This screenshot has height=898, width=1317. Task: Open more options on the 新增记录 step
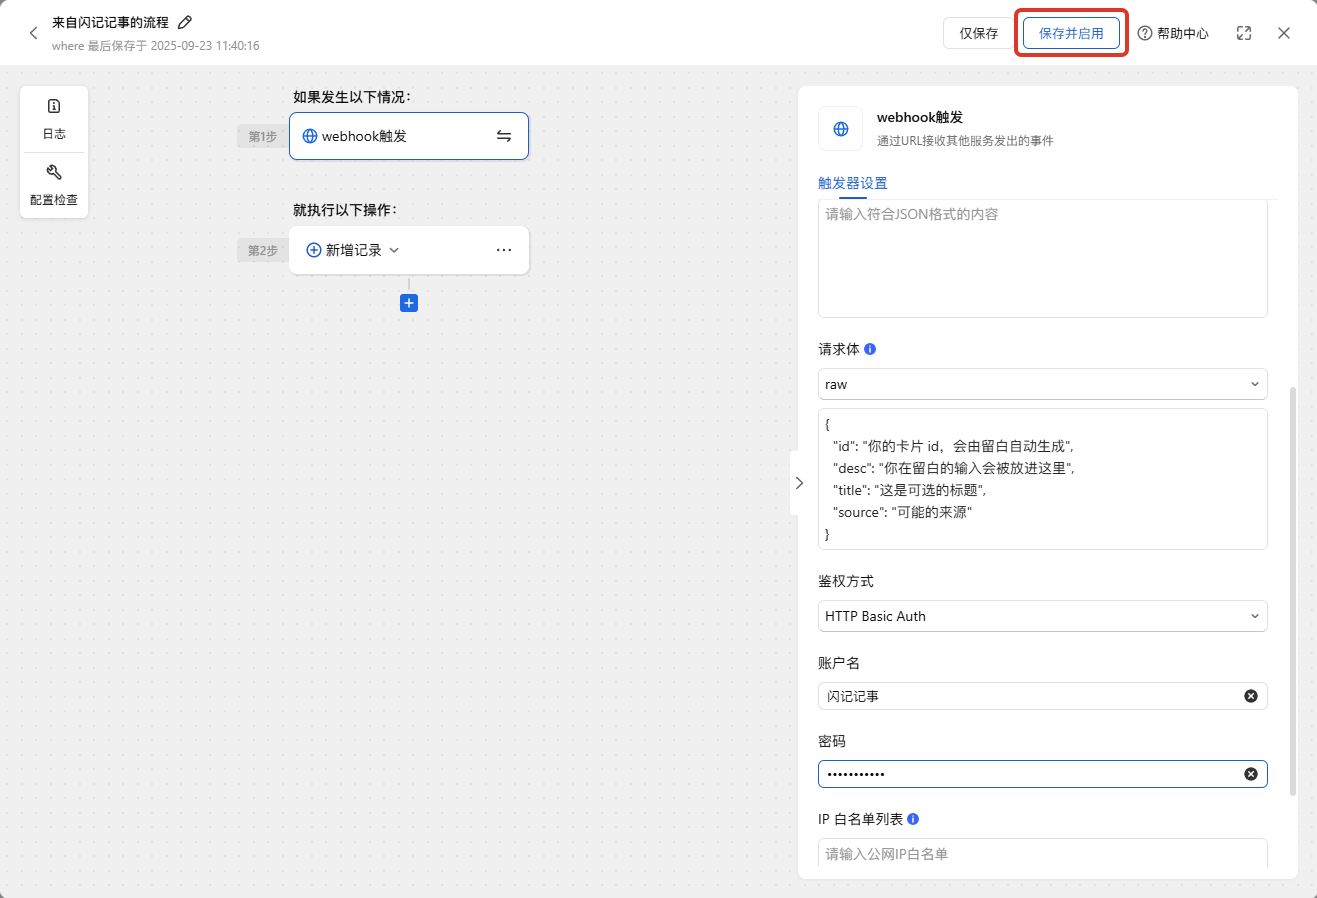point(503,250)
